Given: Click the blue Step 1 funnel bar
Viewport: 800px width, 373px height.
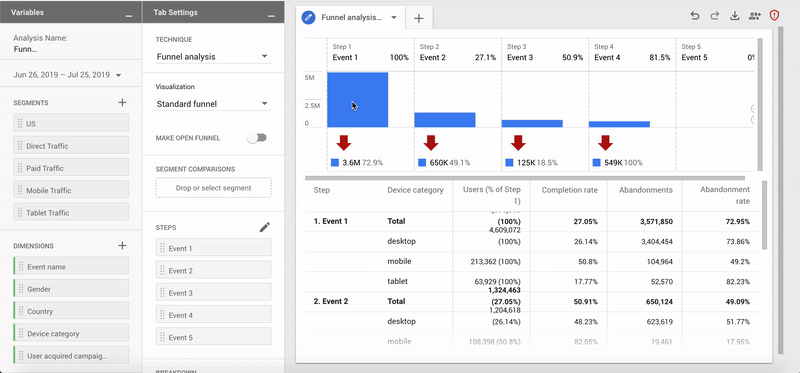Looking at the screenshot, I should [x=357, y=100].
